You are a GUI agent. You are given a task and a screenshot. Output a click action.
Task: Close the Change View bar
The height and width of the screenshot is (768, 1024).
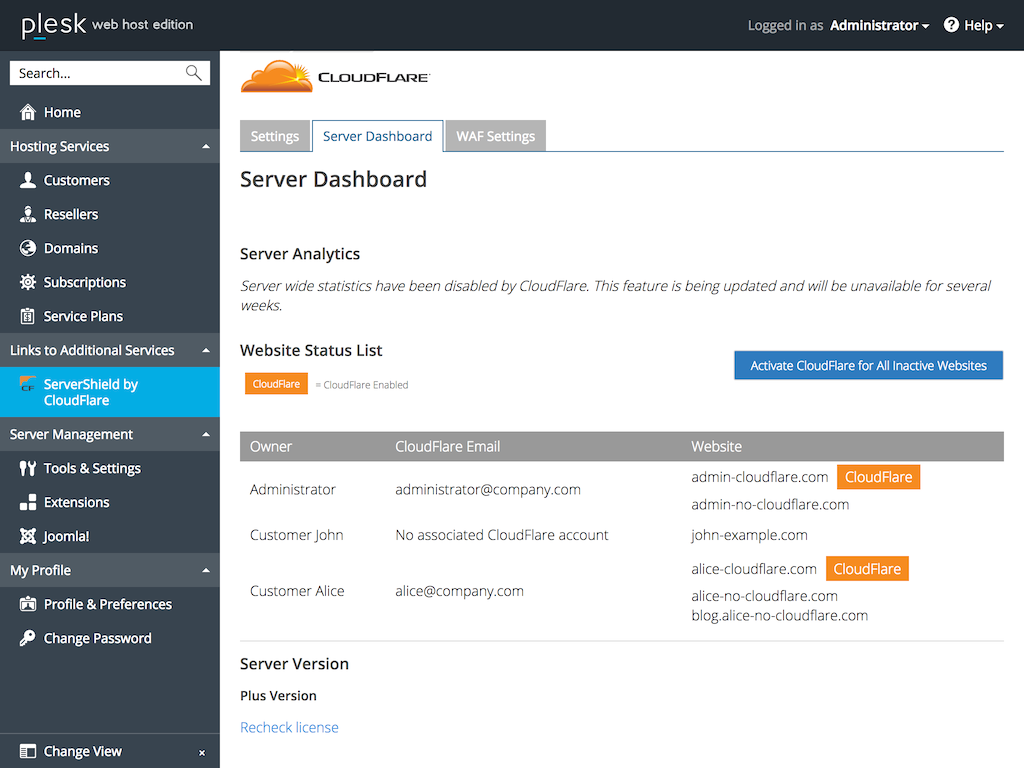click(202, 752)
